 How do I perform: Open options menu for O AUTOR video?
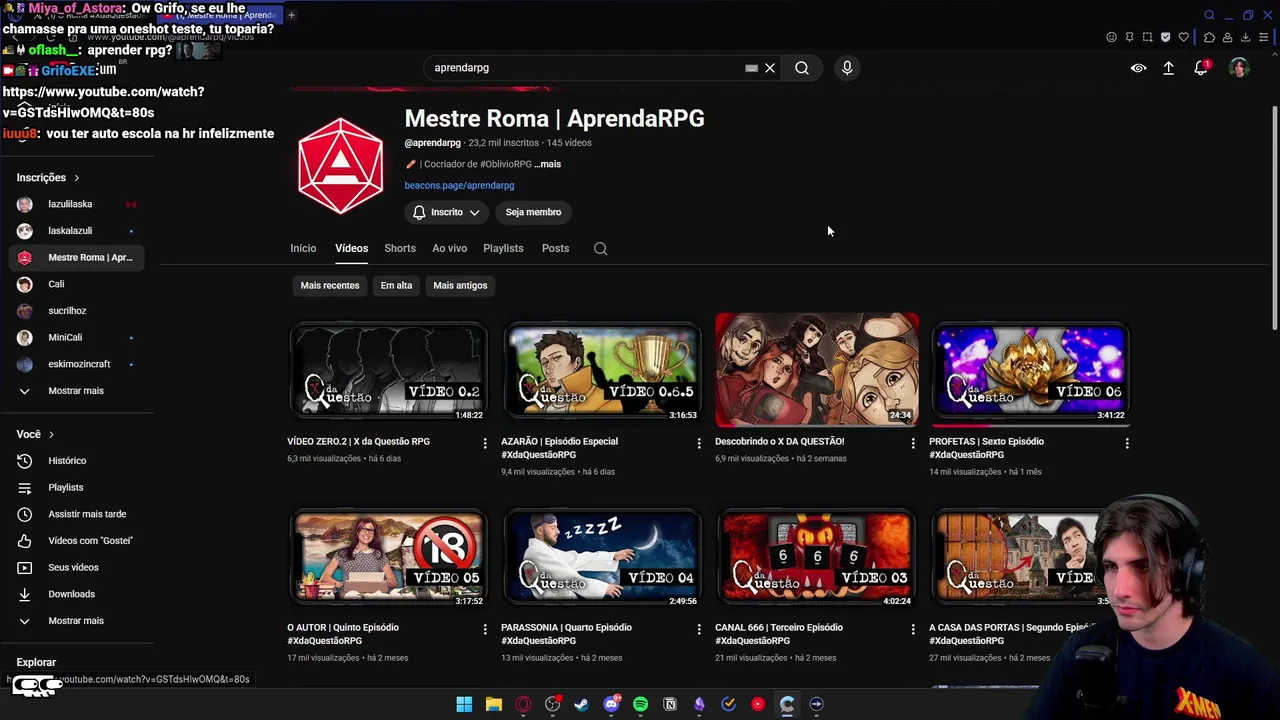pyautogui.click(x=485, y=629)
